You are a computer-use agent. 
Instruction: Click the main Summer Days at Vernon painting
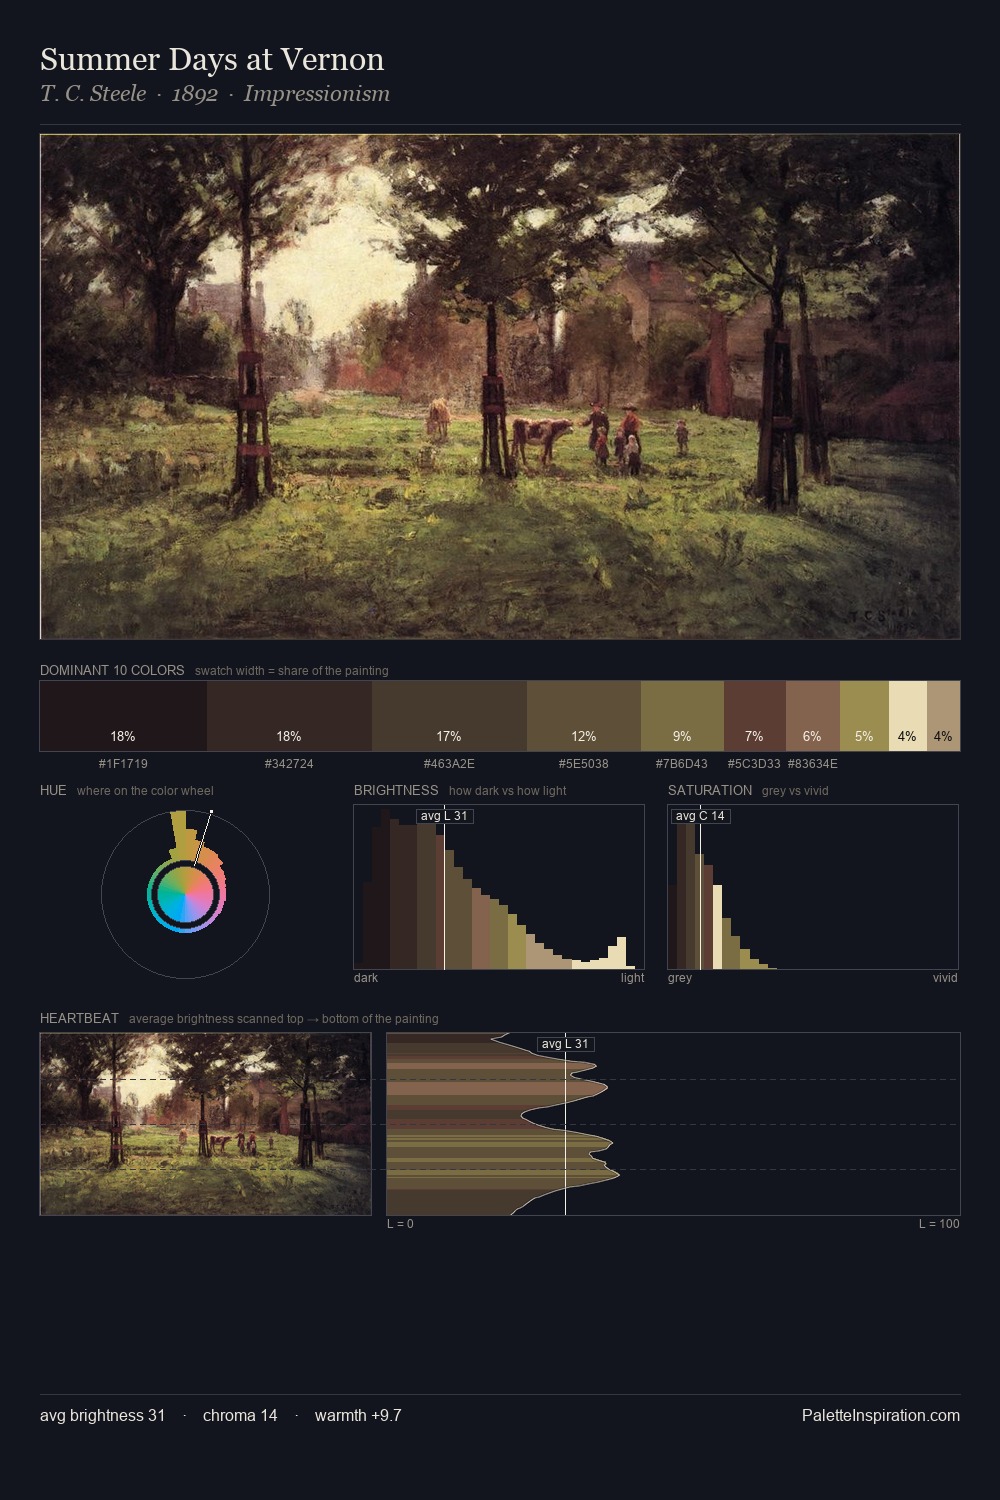pos(500,386)
